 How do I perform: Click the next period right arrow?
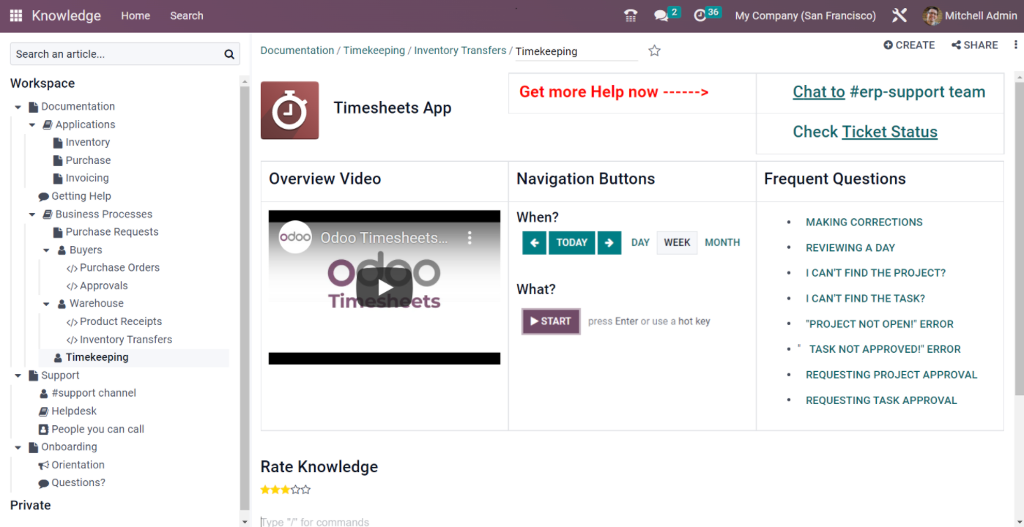click(609, 243)
